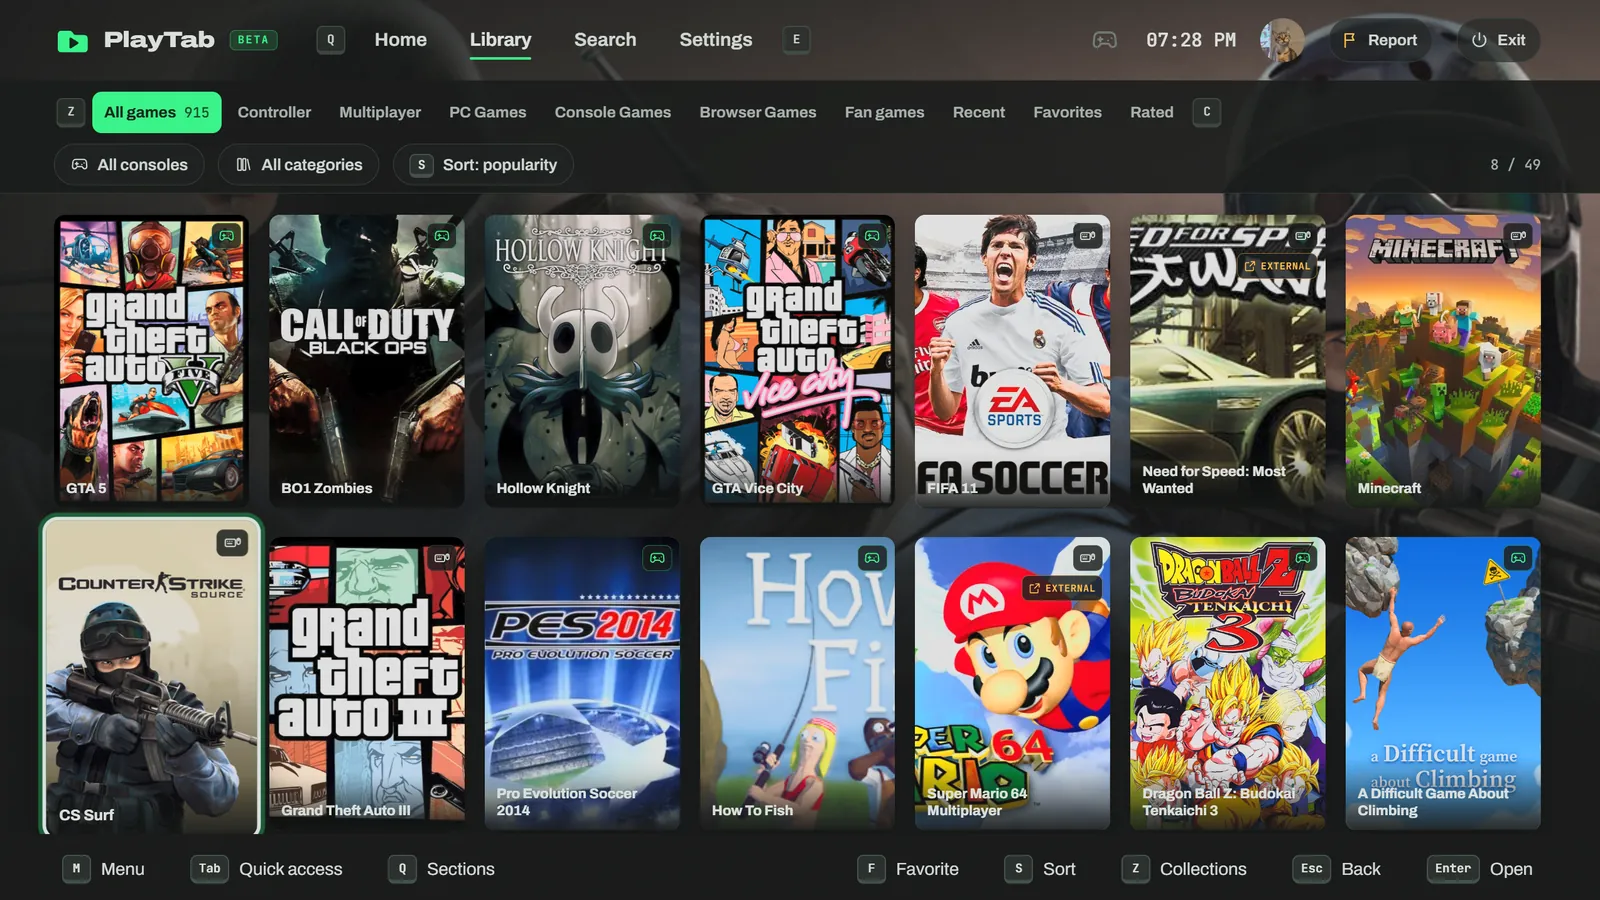Filter by Multiplayer games
This screenshot has width=1600, height=900.
pos(380,112)
